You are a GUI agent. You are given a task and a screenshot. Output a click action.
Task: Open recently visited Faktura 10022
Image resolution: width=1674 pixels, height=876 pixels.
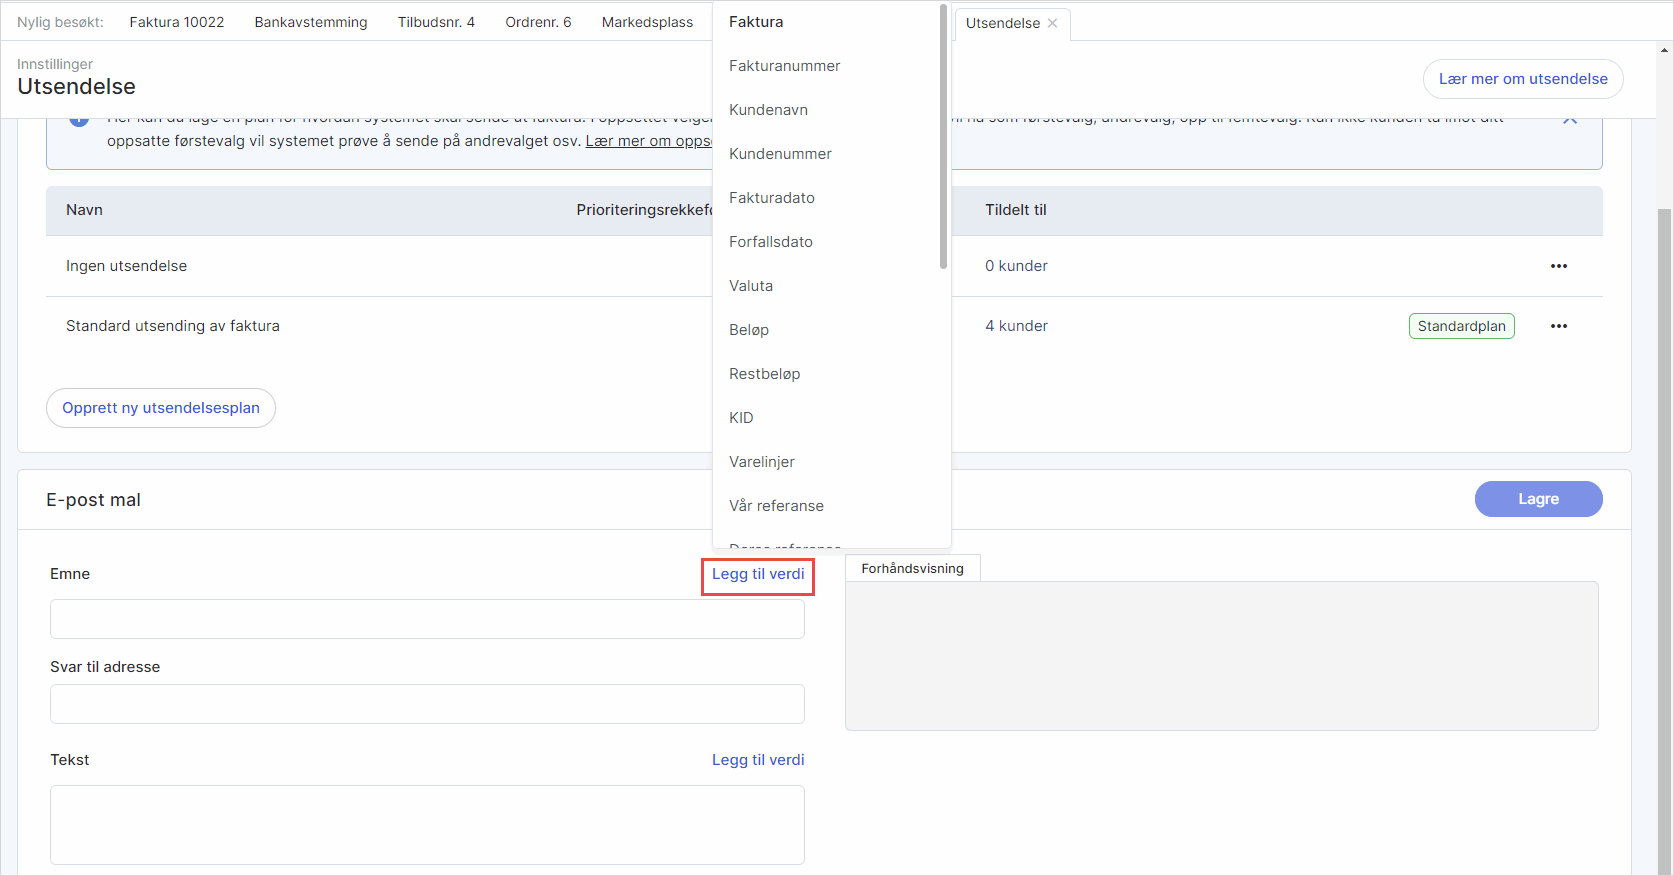[177, 22]
